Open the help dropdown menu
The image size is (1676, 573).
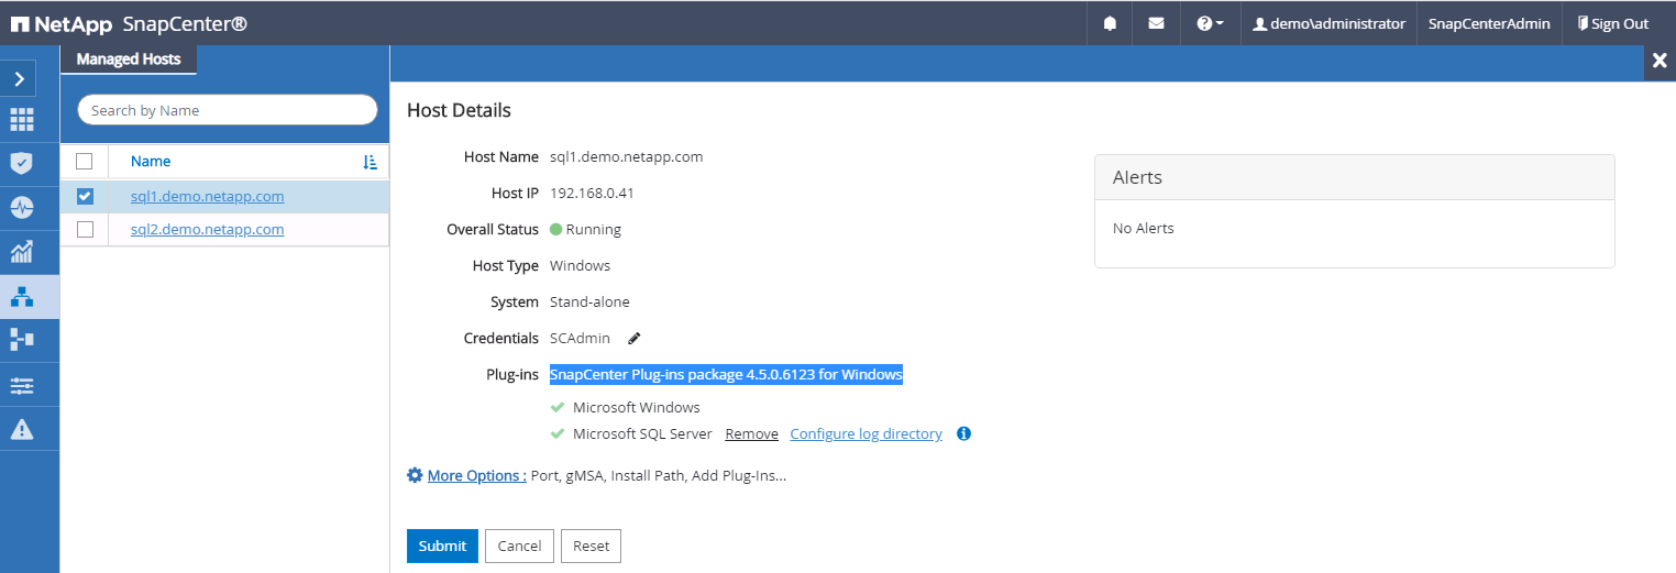tap(1210, 23)
